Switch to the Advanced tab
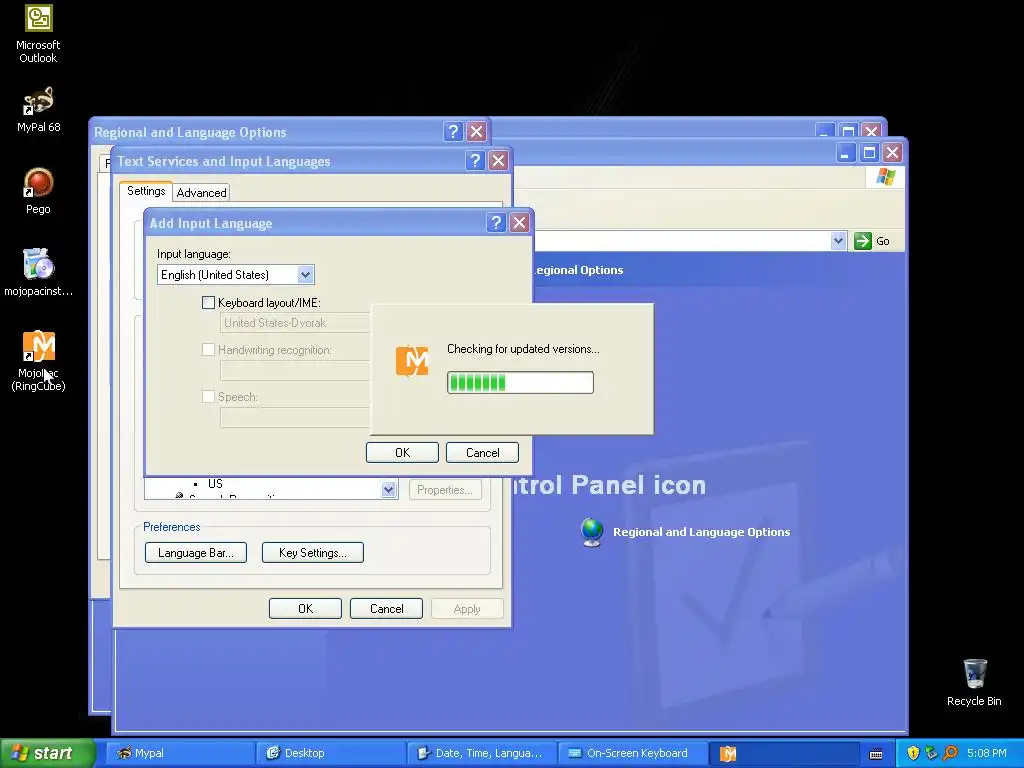This screenshot has height=768, width=1024. [x=201, y=193]
